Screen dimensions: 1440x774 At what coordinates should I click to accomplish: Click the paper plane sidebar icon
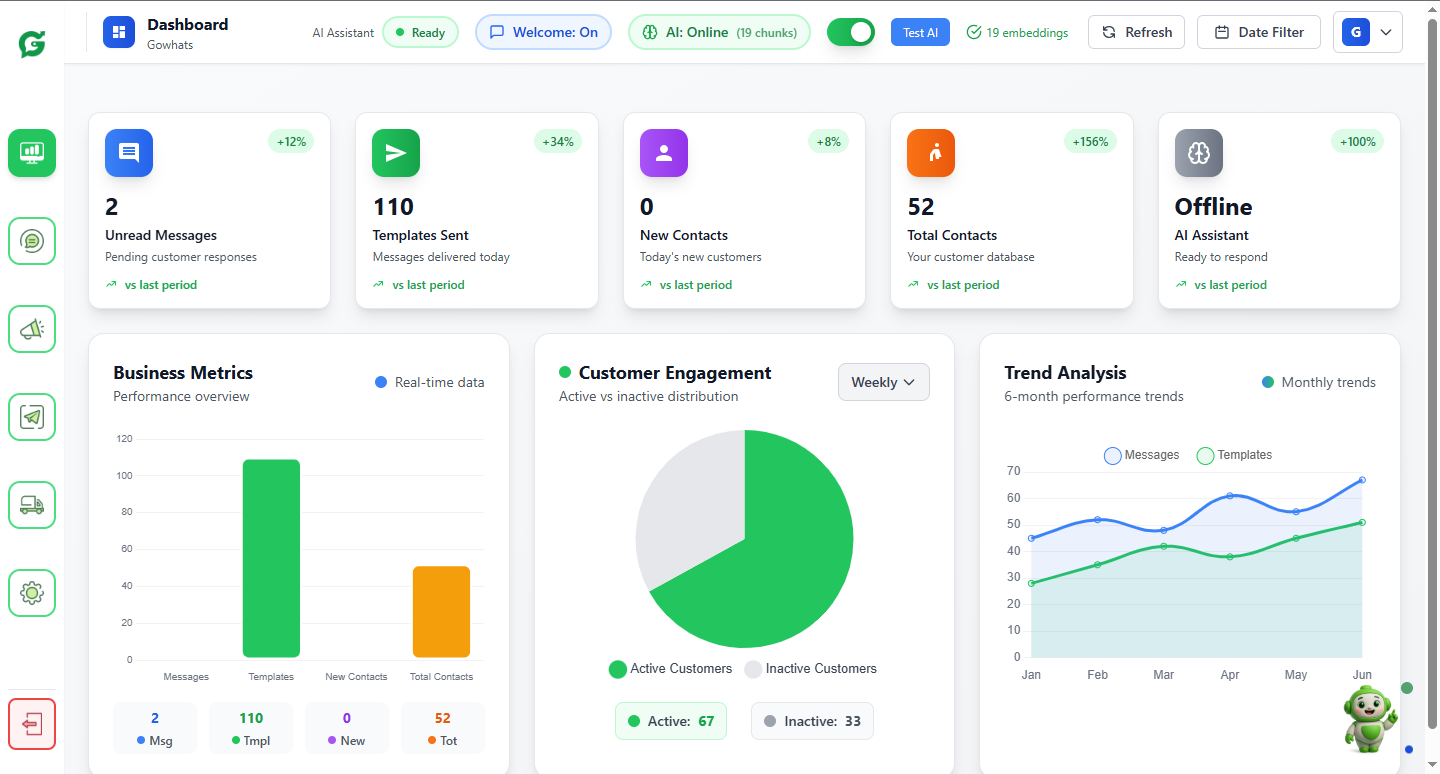click(32, 417)
